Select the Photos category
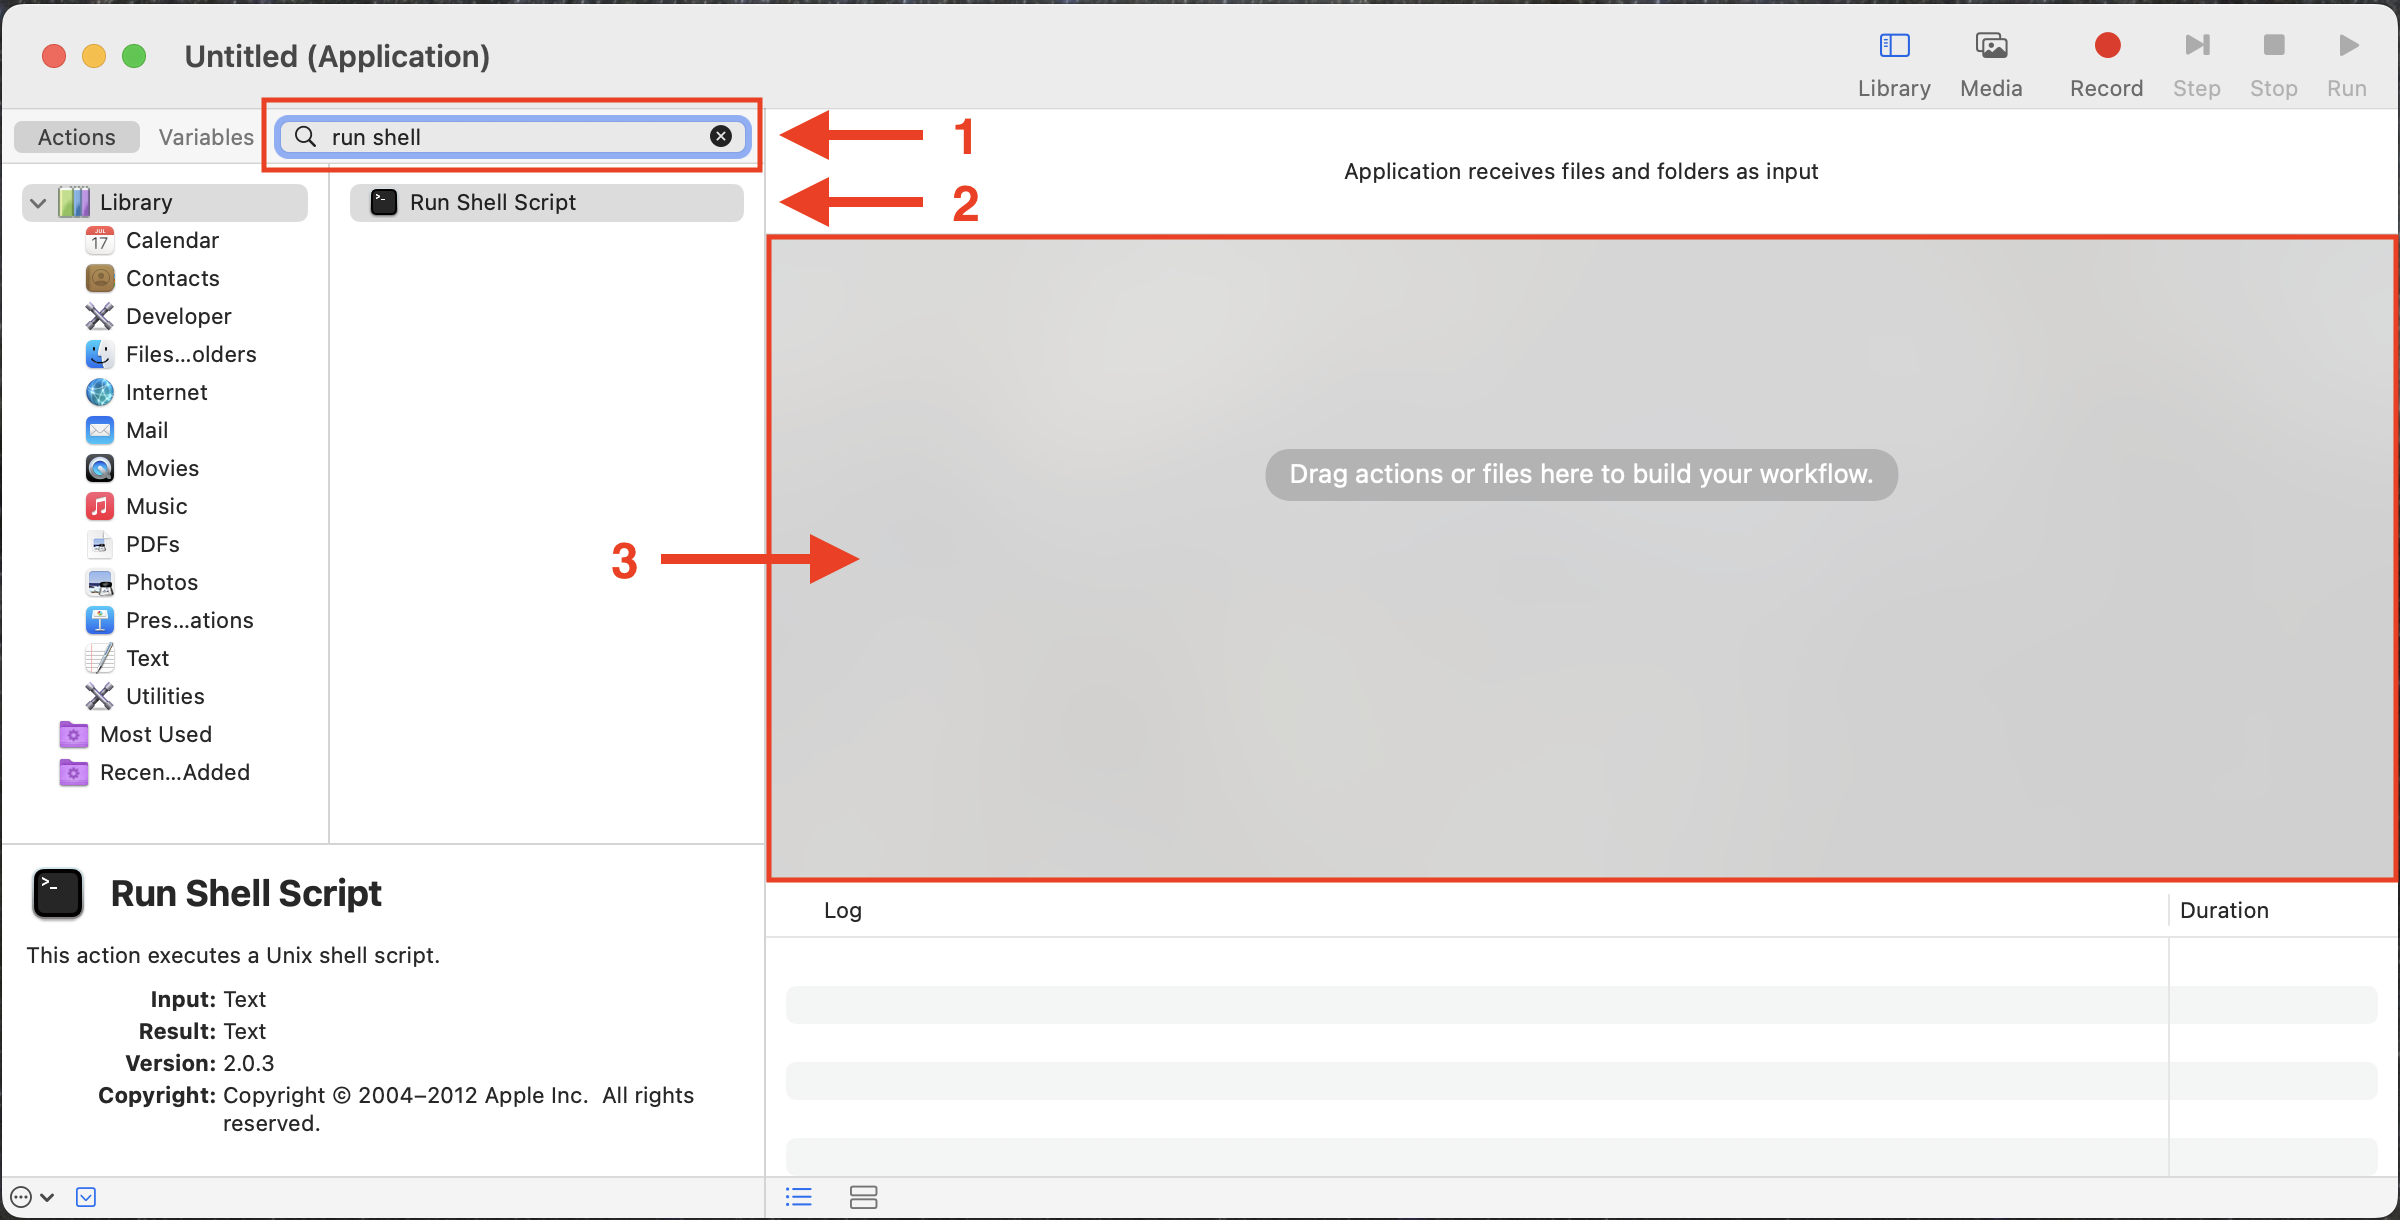The width and height of the screenshot is (2400, 1220). pos(161,582)
